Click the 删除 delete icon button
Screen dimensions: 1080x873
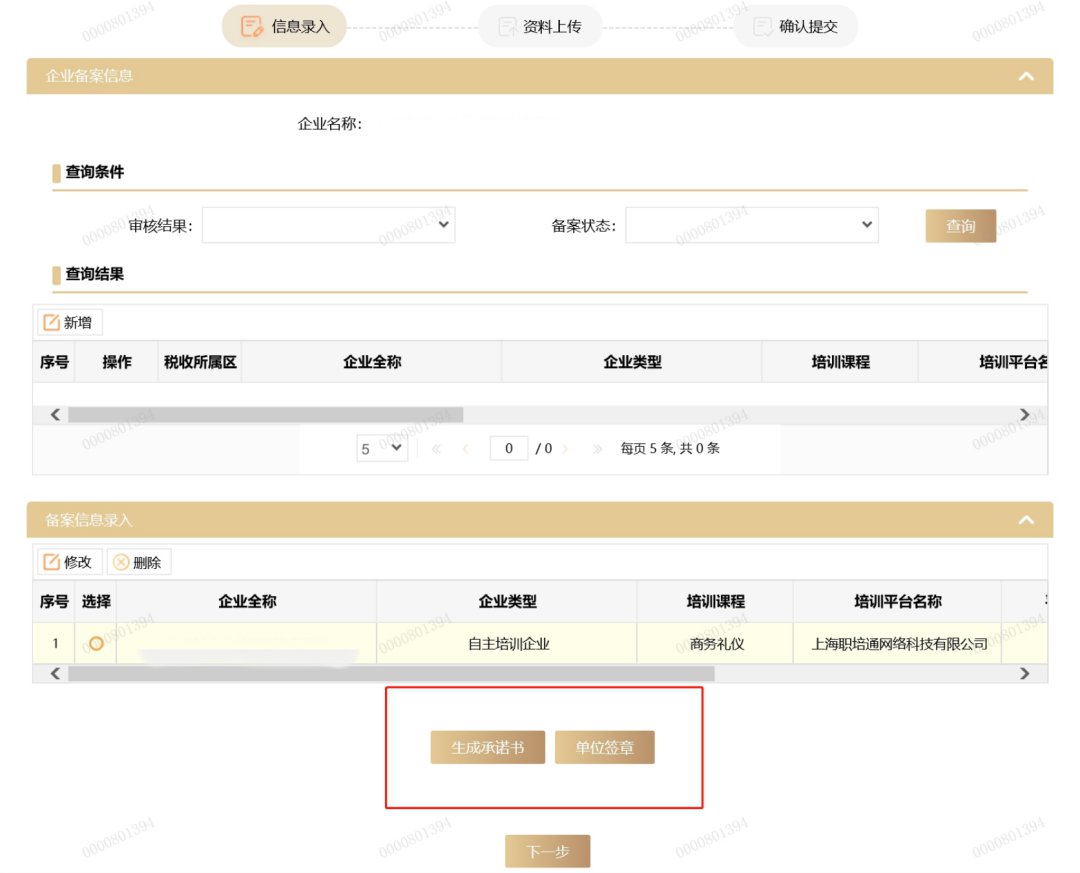[138, 562]
